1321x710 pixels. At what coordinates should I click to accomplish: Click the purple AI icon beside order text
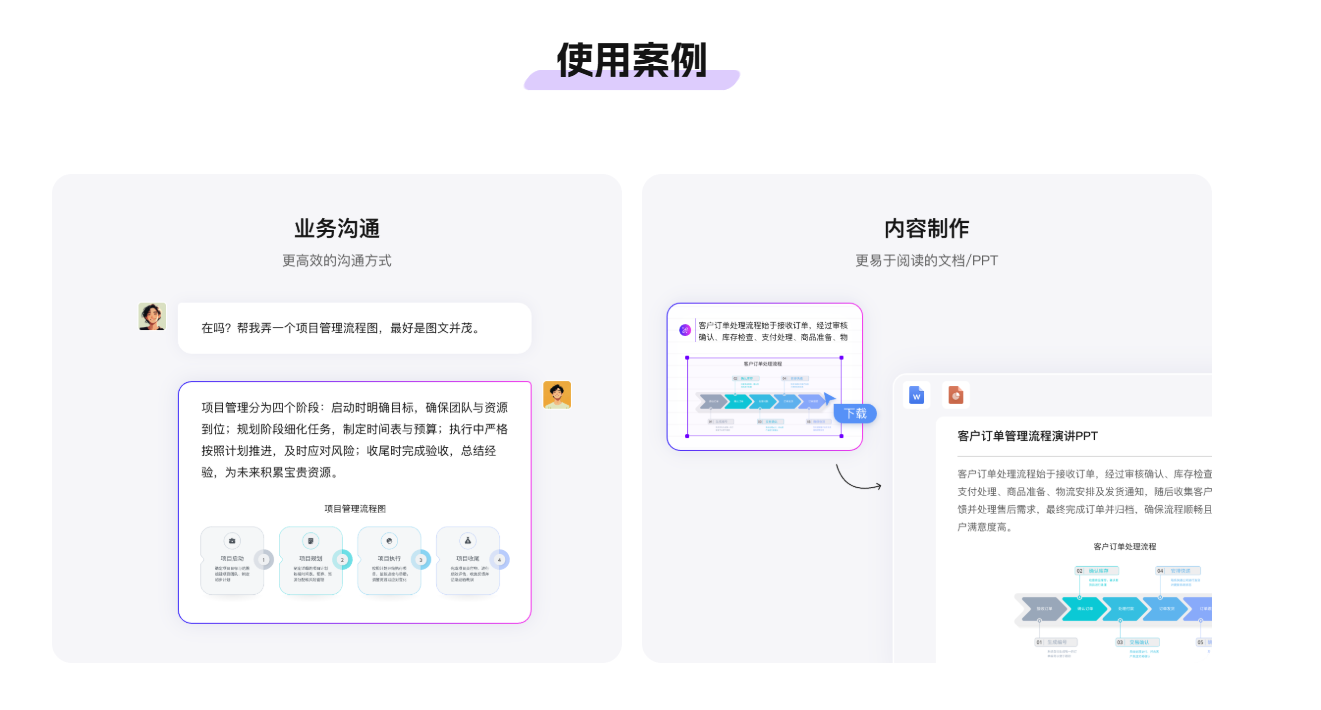685,330
